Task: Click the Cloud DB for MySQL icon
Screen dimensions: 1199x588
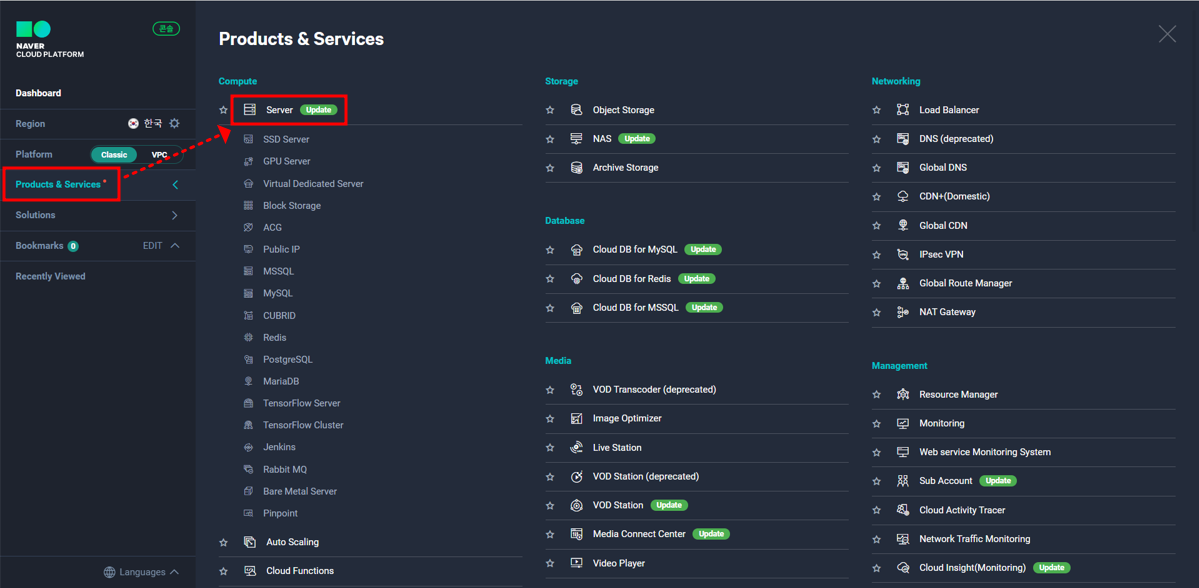Action: tap(577, 249)
